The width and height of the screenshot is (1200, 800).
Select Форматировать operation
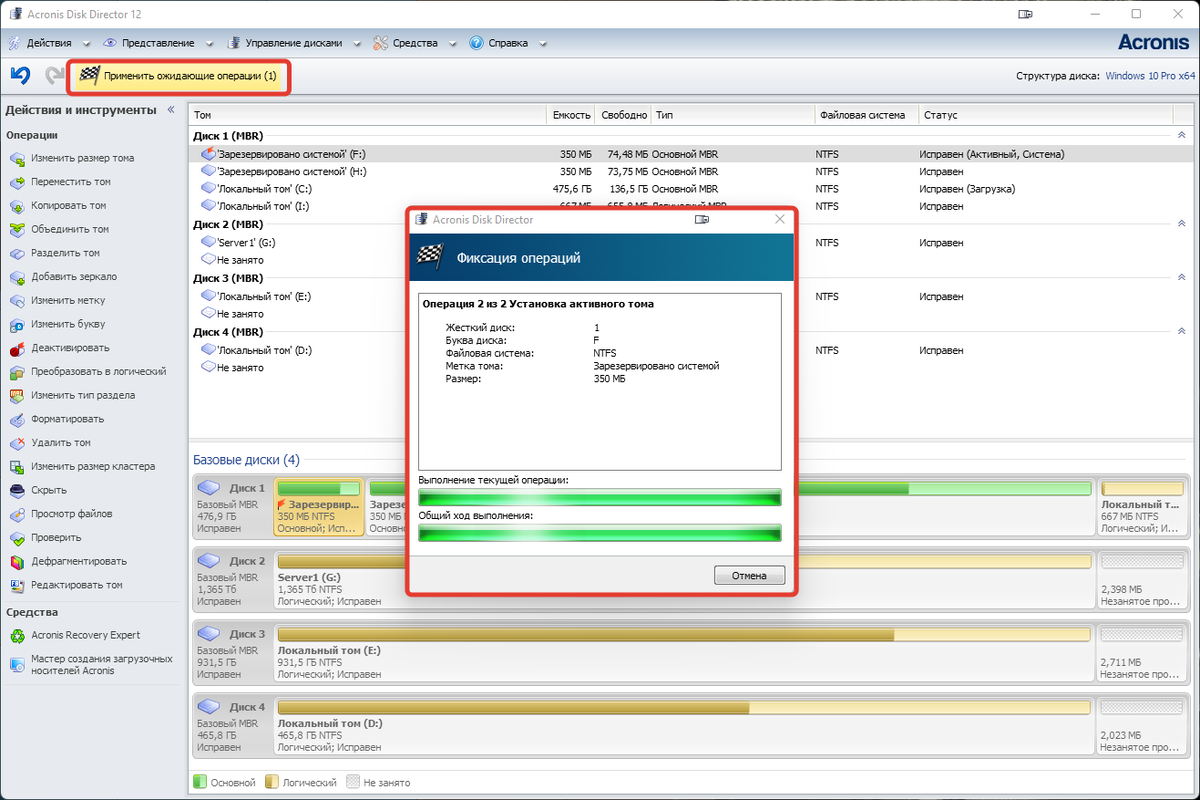pyautogui.click(x=67, y=419)
